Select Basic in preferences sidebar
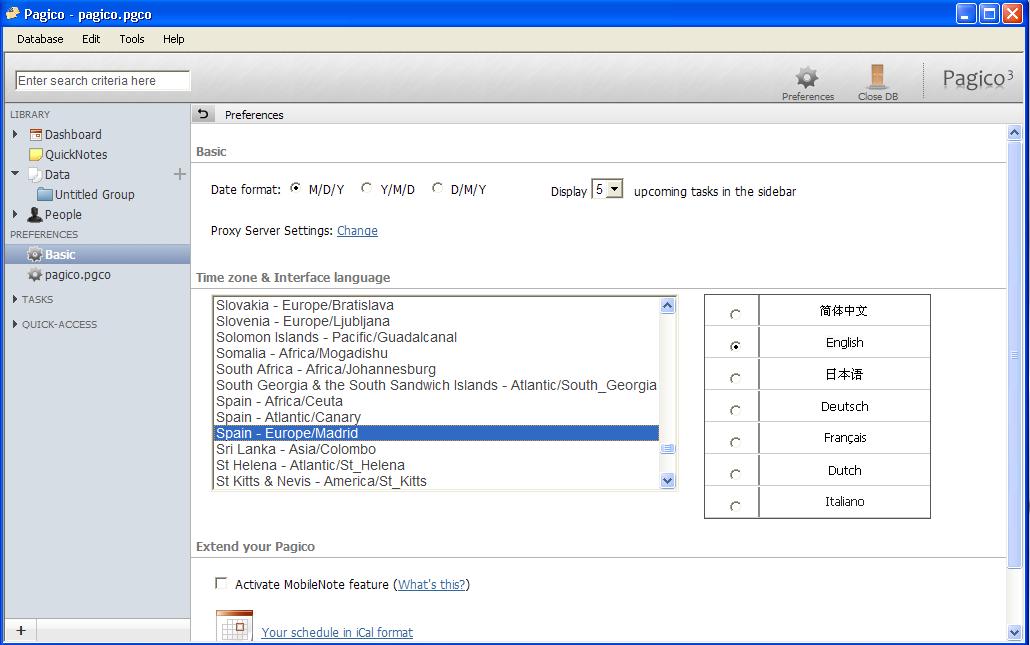The height and width of the screenshot is (645, 1030). tap(97, 254)
